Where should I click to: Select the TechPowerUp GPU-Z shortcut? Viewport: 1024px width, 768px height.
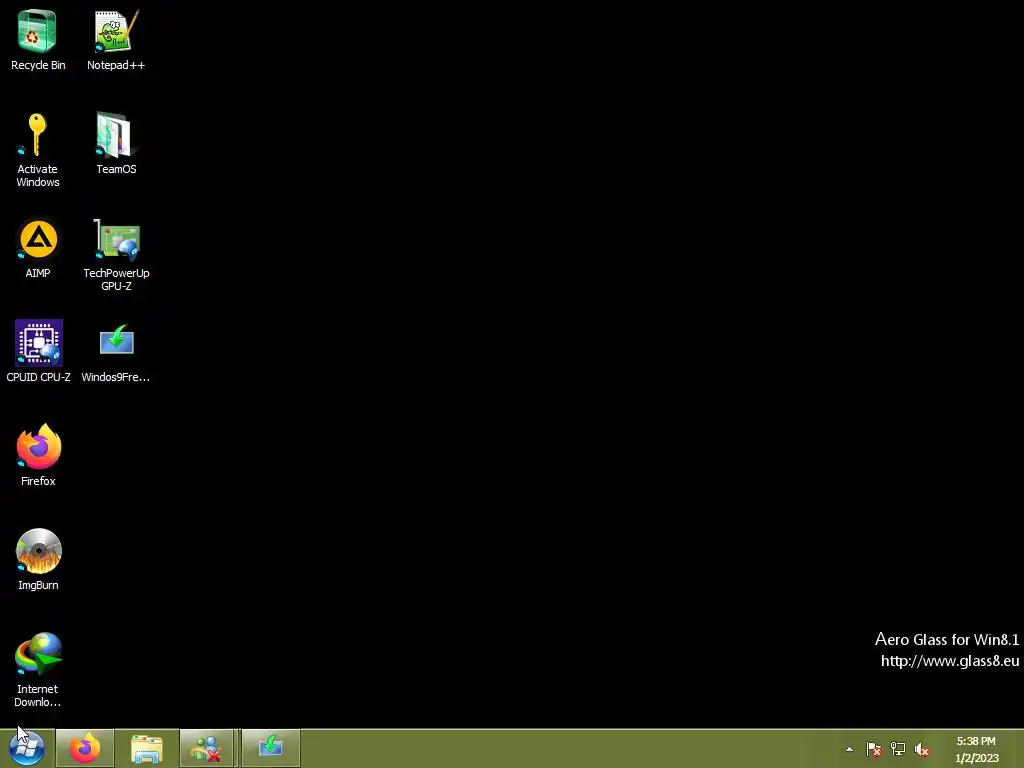pos(116,254)
